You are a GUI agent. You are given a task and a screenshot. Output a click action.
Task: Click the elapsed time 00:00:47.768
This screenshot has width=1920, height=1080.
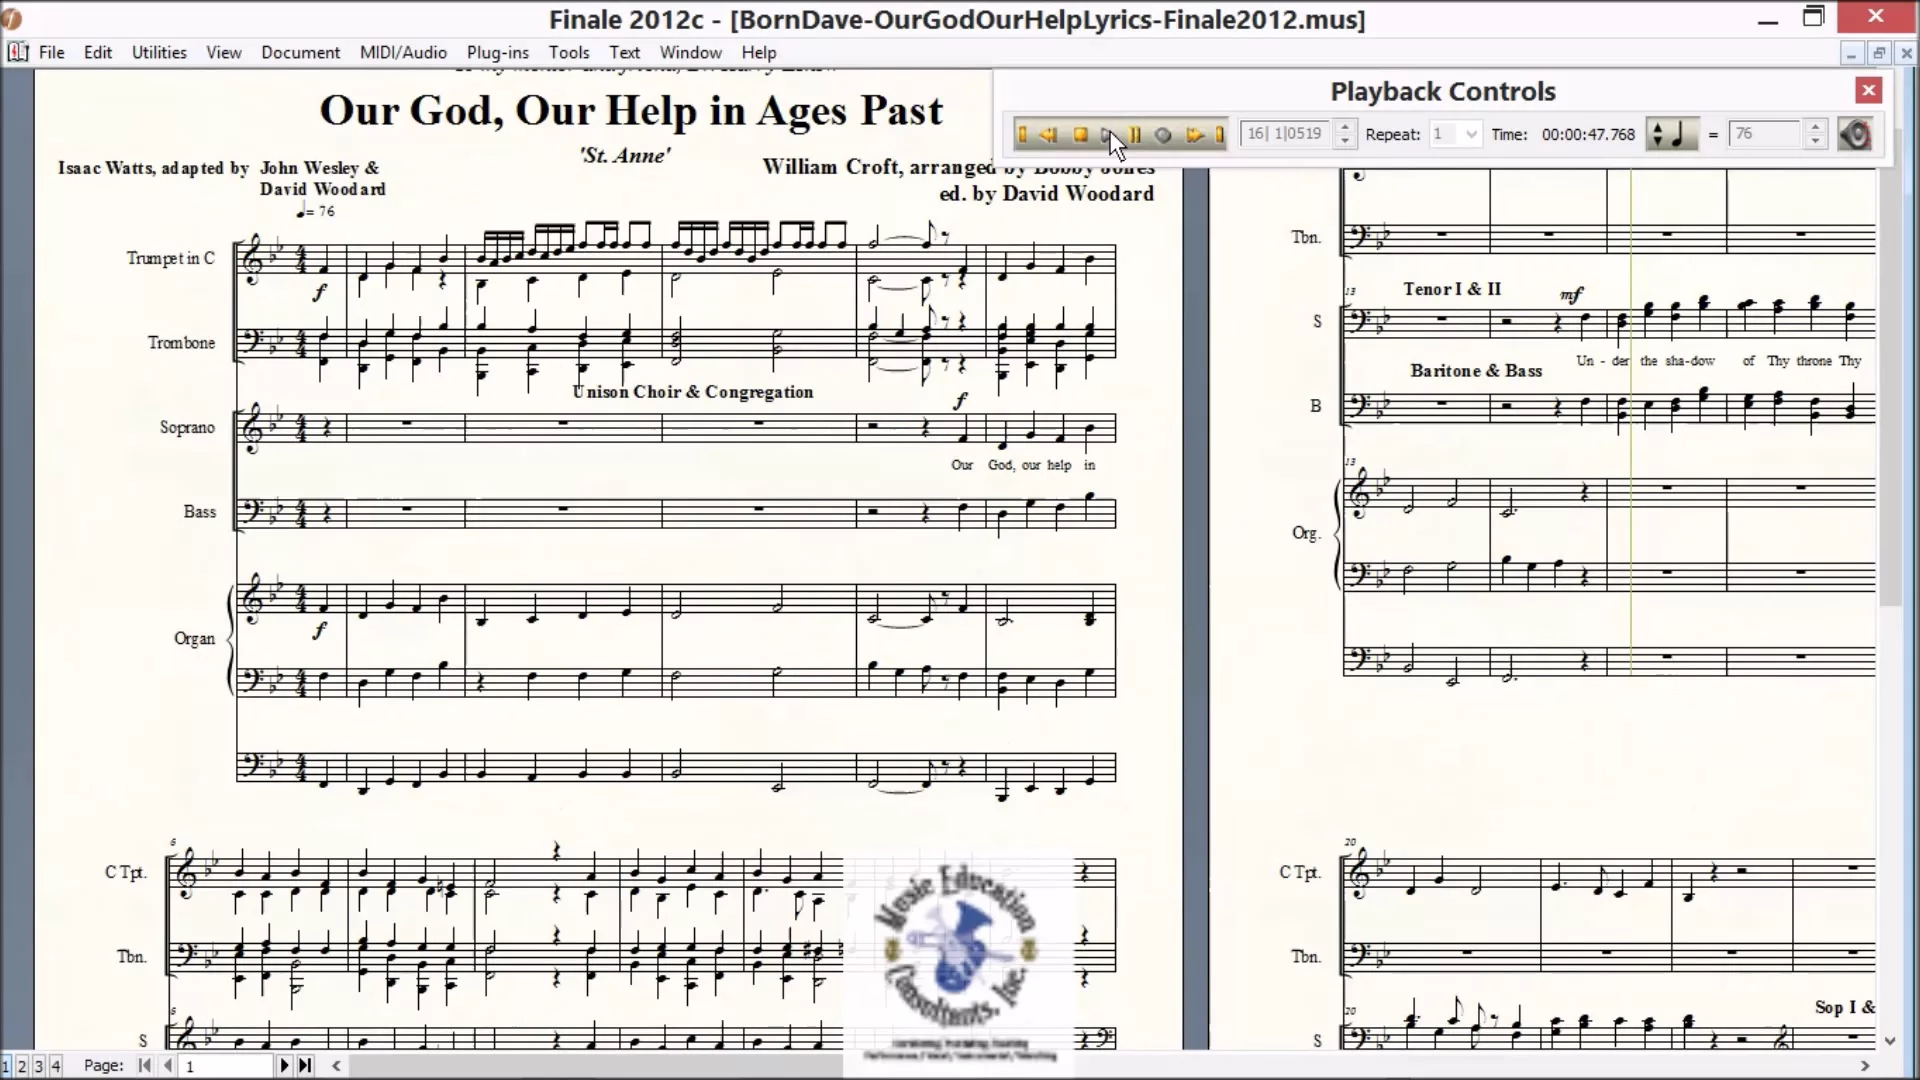(x=1588, y=134)
